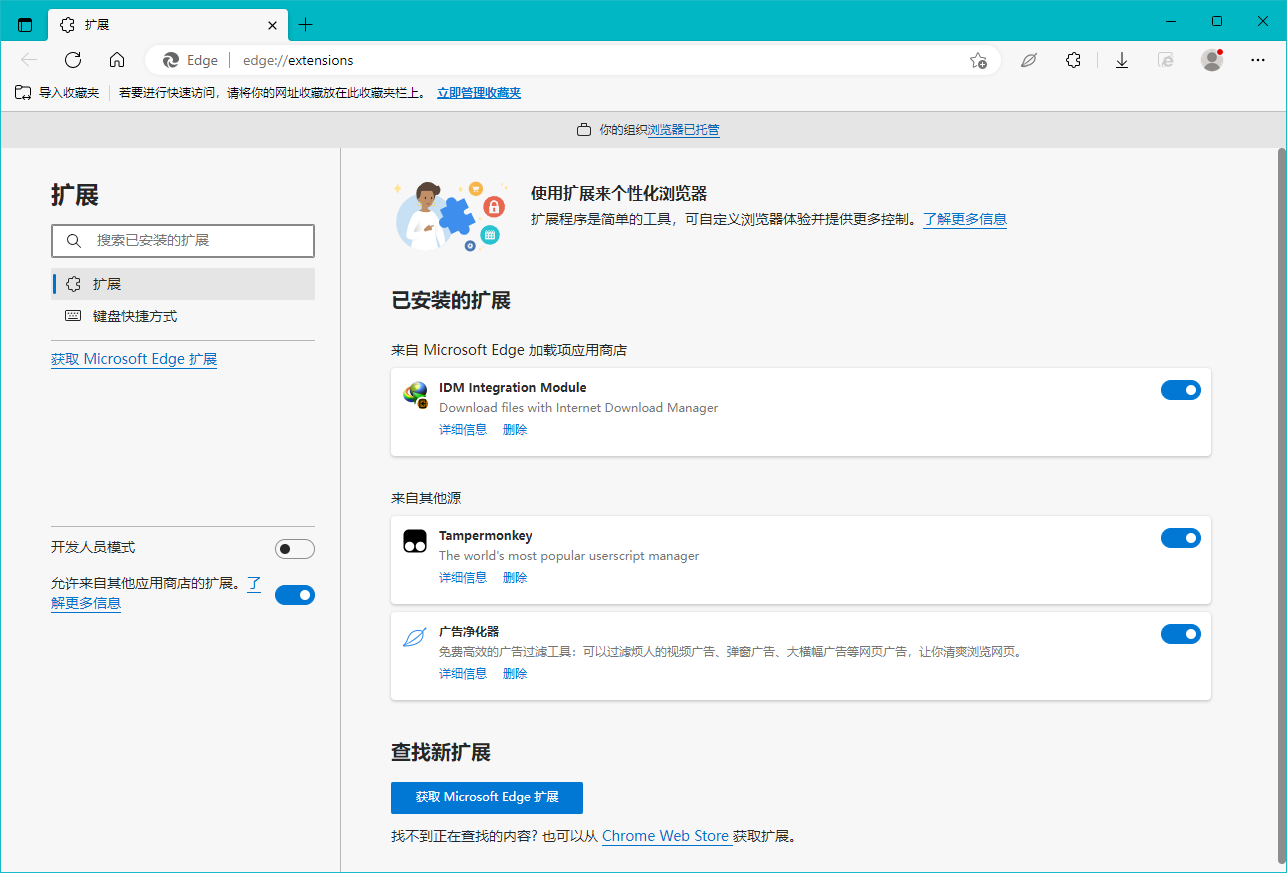Click the 查找新扩展 heading
This screenshot has height=873, width=1287.
click(441, 753)
